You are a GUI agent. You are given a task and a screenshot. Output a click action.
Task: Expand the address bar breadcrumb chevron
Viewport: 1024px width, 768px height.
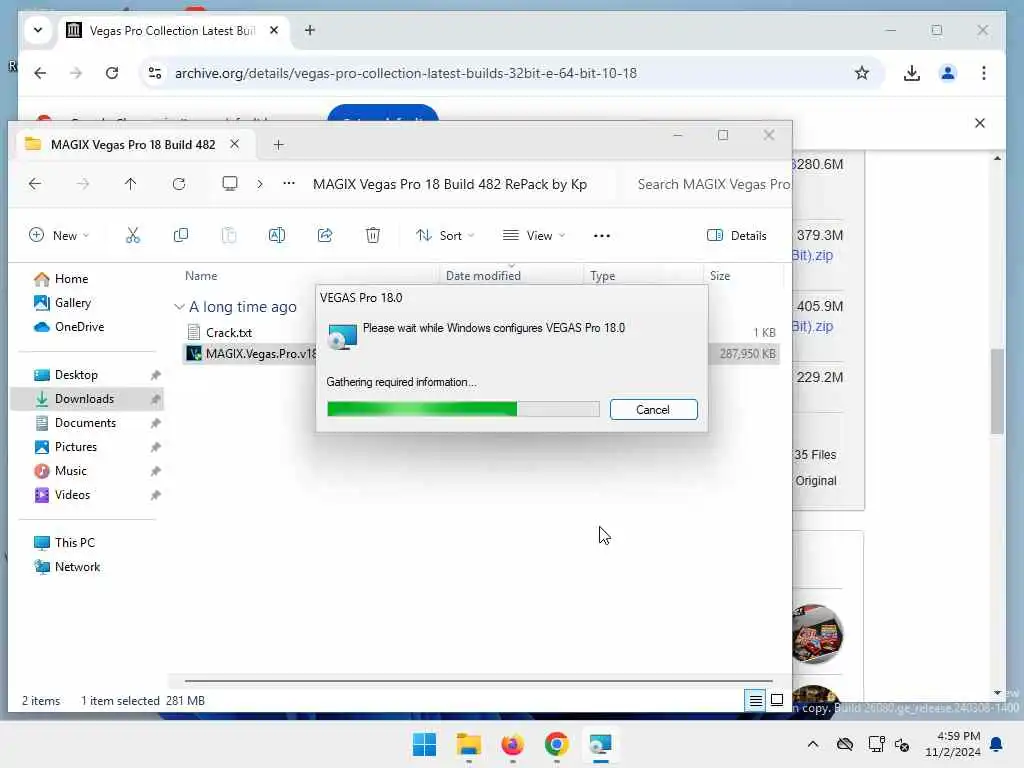260,184
